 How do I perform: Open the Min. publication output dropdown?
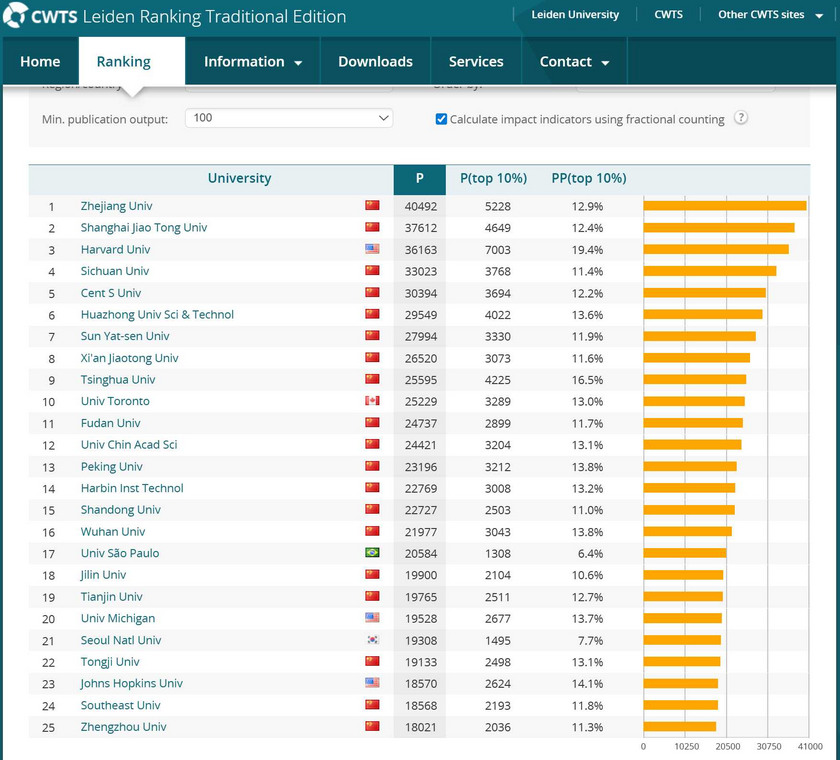290,118
